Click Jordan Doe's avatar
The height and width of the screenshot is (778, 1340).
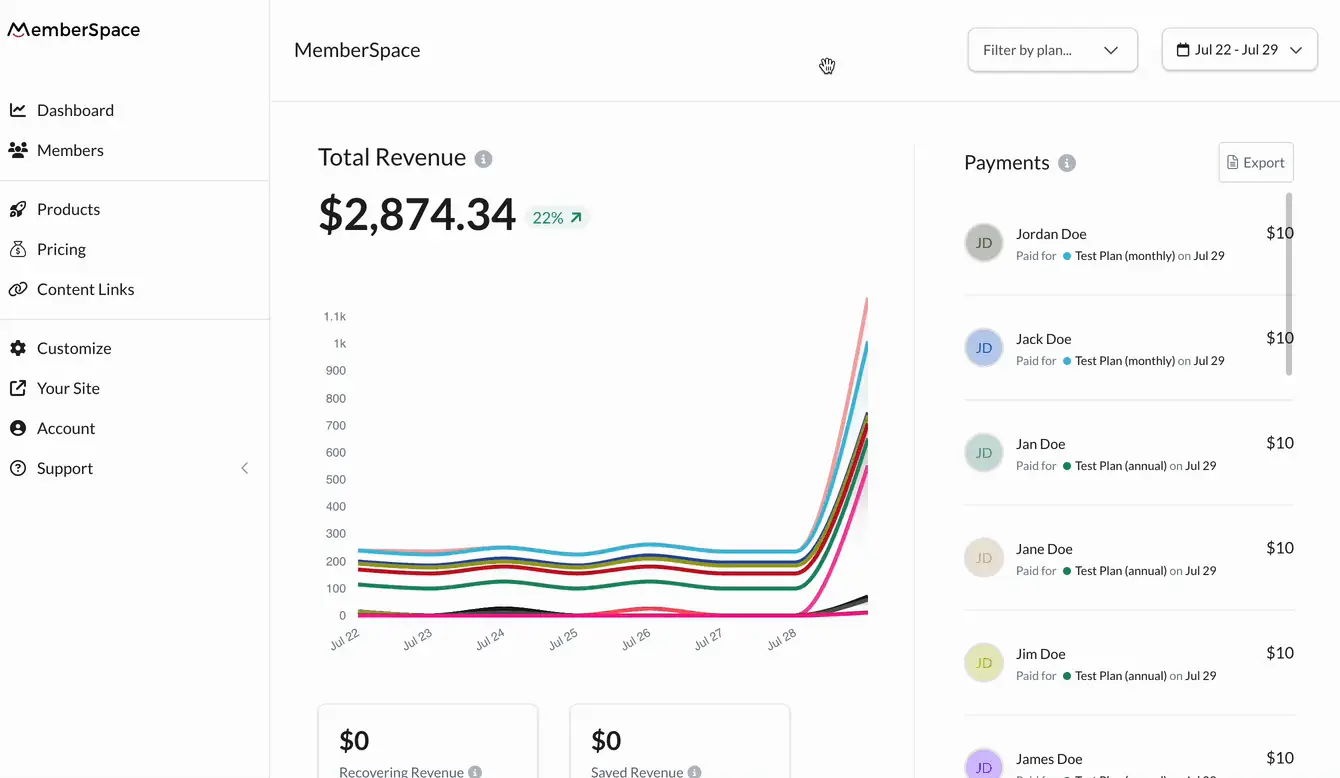[x=984, y=243]
